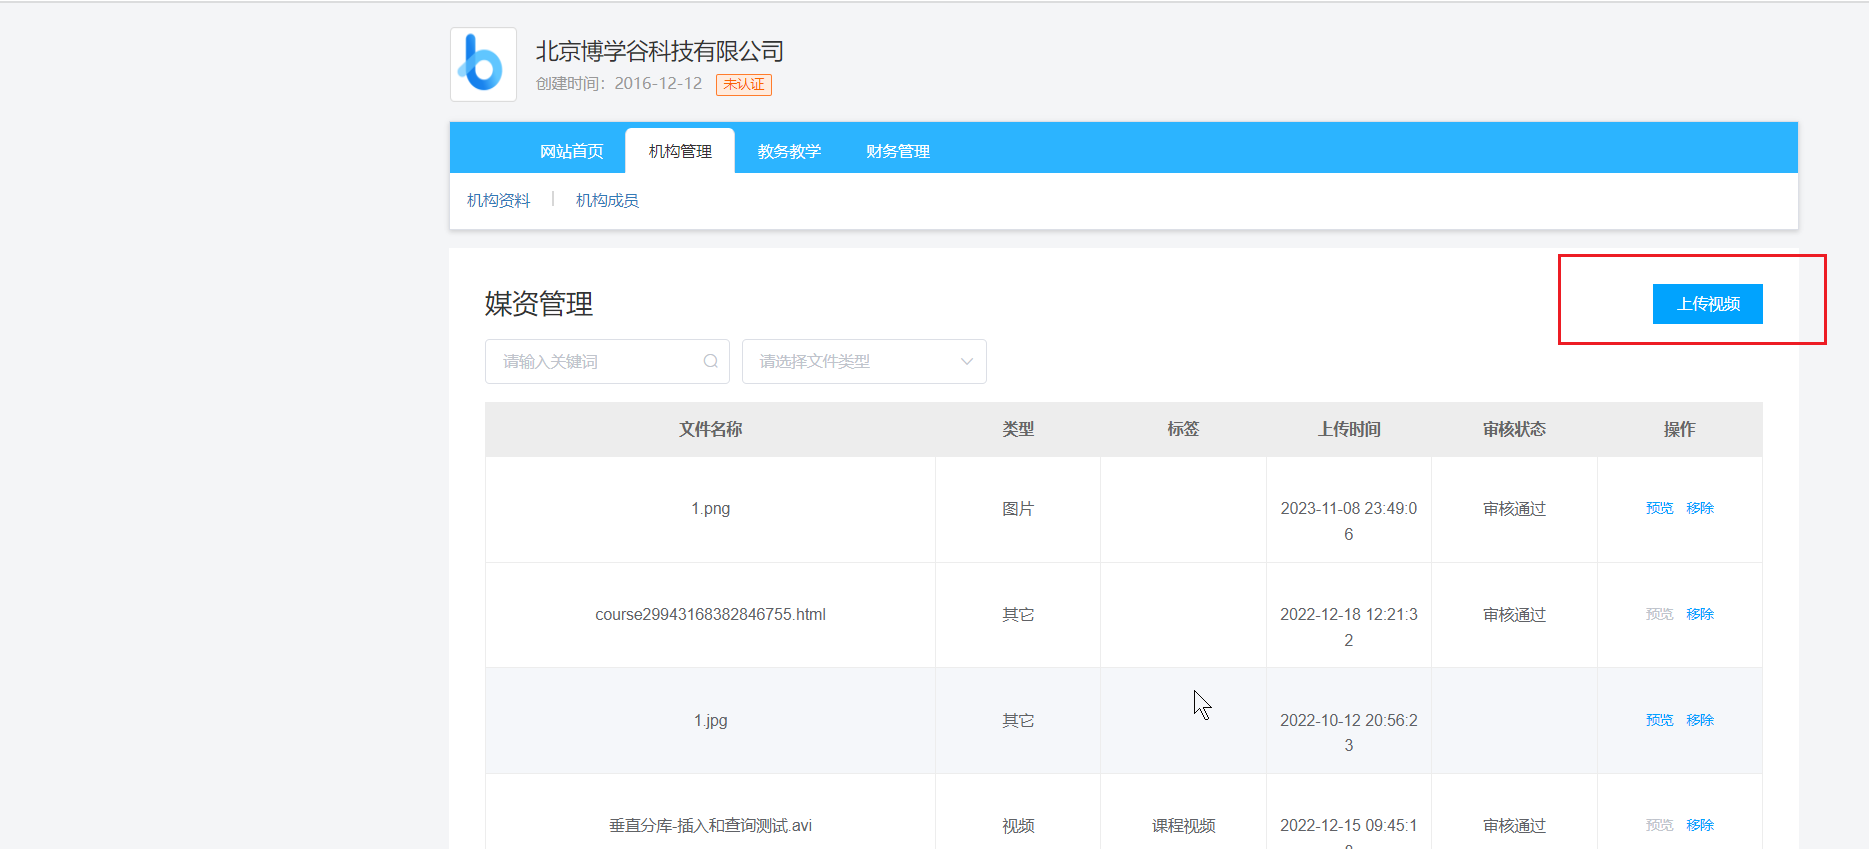Remove the 垂直分库-插入和查询测试.avi file
This screenshot has width=1869, height=849.
(x=1700, y=825)
